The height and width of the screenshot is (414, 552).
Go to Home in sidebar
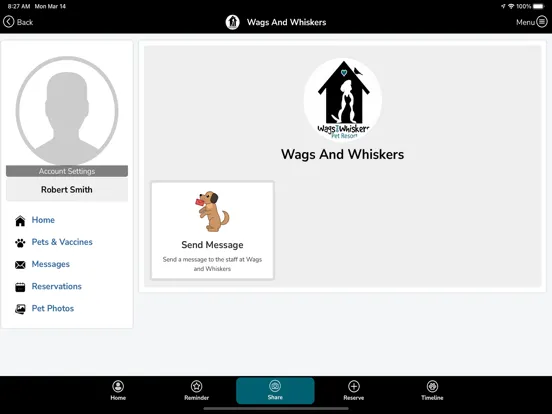coord(43,220)
